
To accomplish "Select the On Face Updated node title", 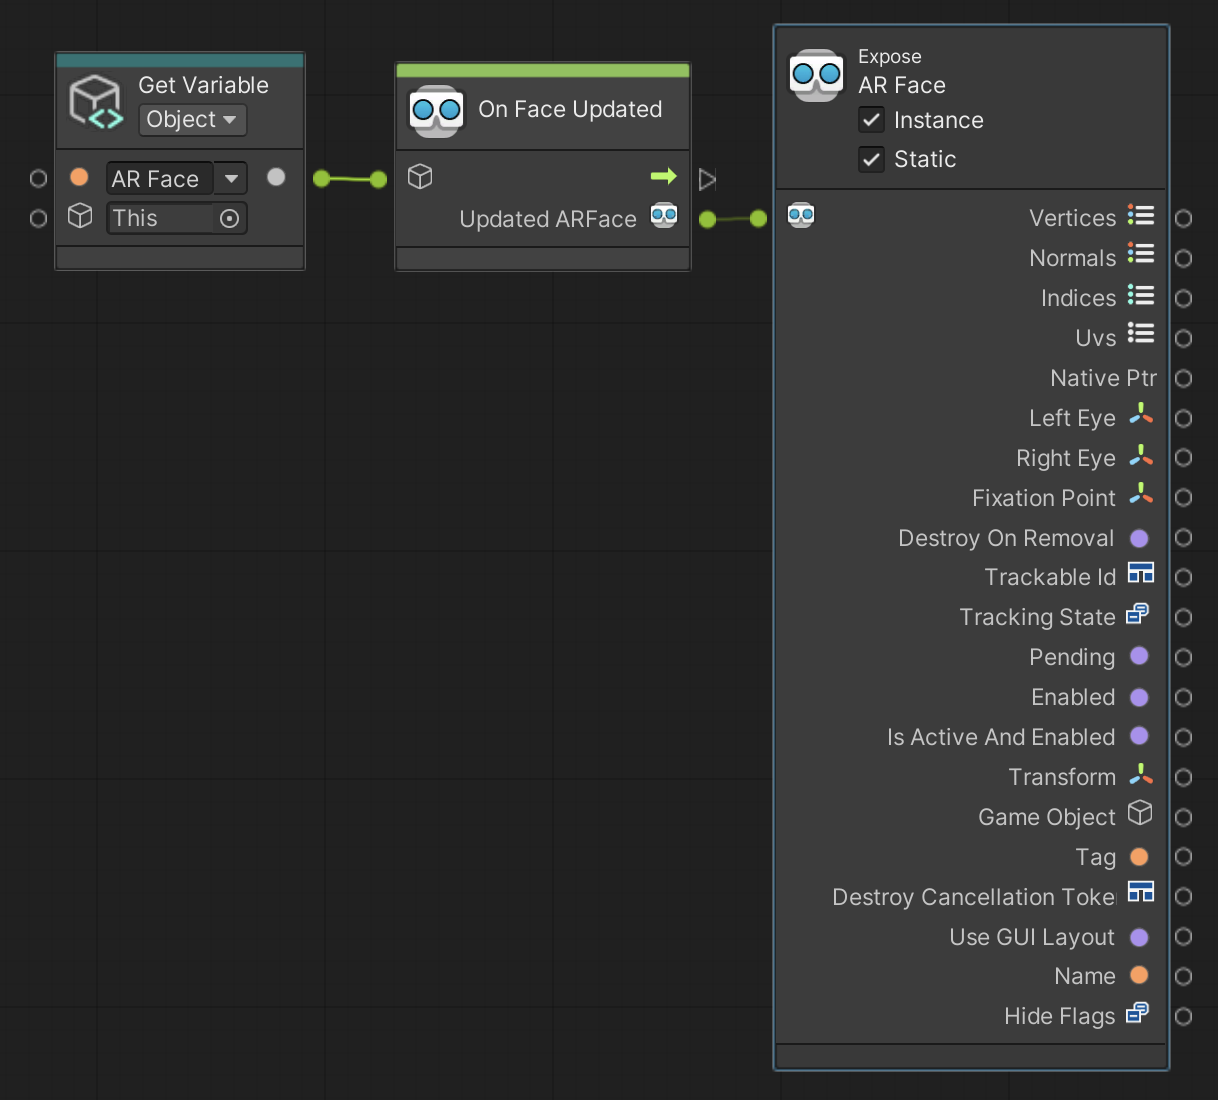I will [570, 109].
